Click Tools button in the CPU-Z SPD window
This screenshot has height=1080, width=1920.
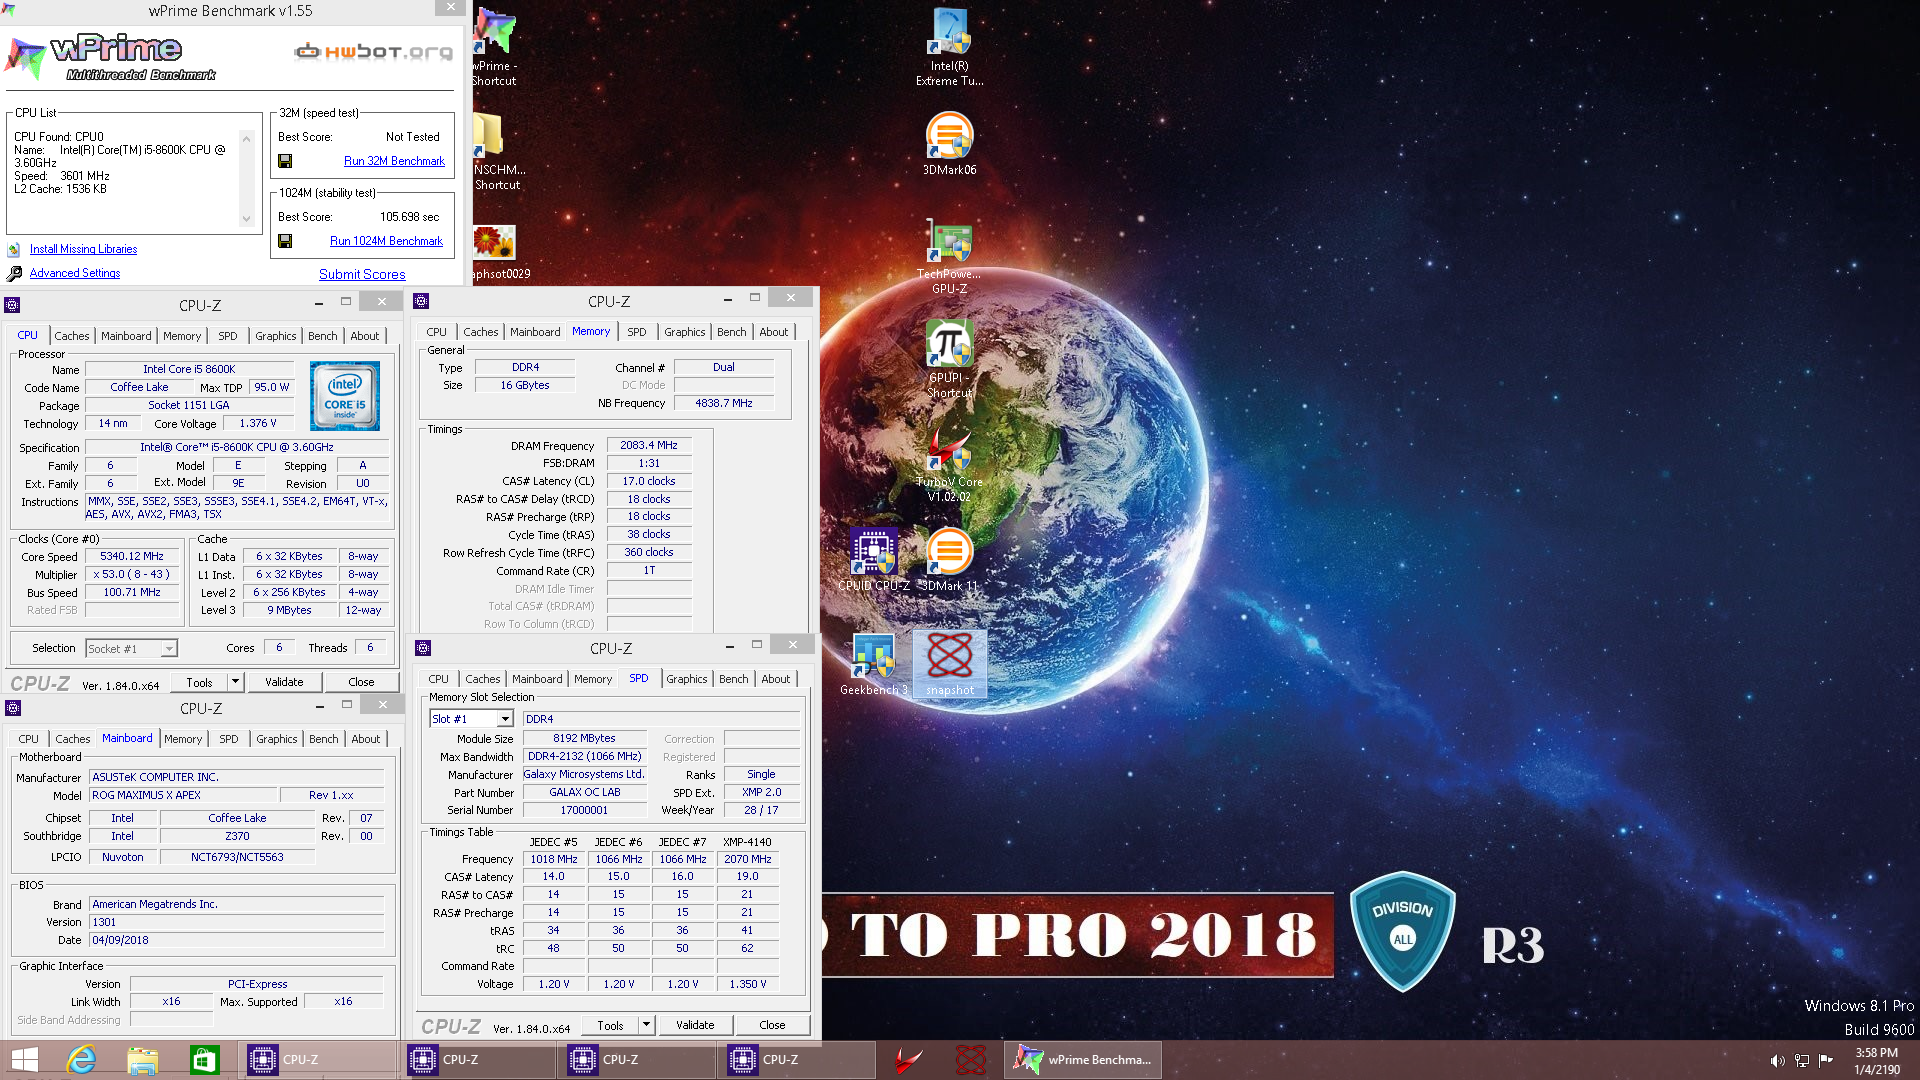[610, 1025]
